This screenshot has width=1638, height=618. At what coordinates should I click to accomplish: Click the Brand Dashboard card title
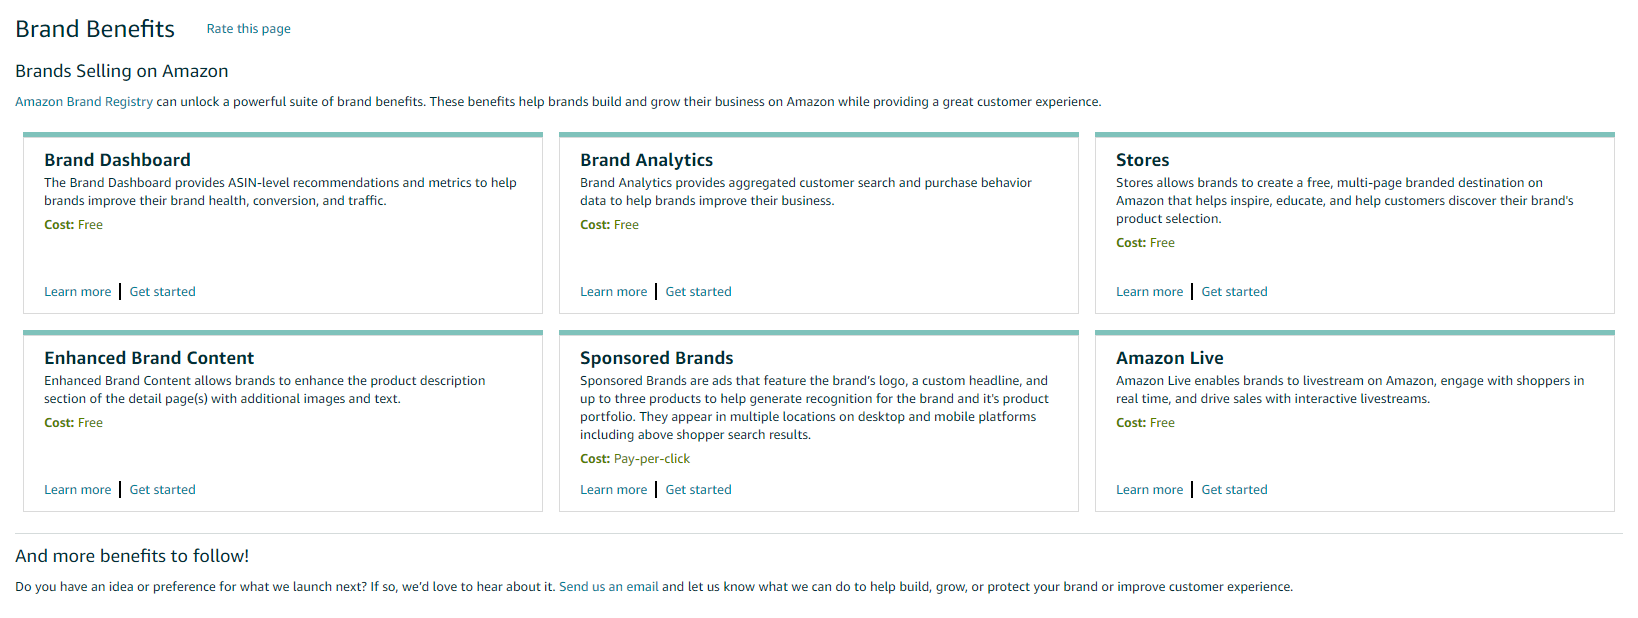(117, 159)
